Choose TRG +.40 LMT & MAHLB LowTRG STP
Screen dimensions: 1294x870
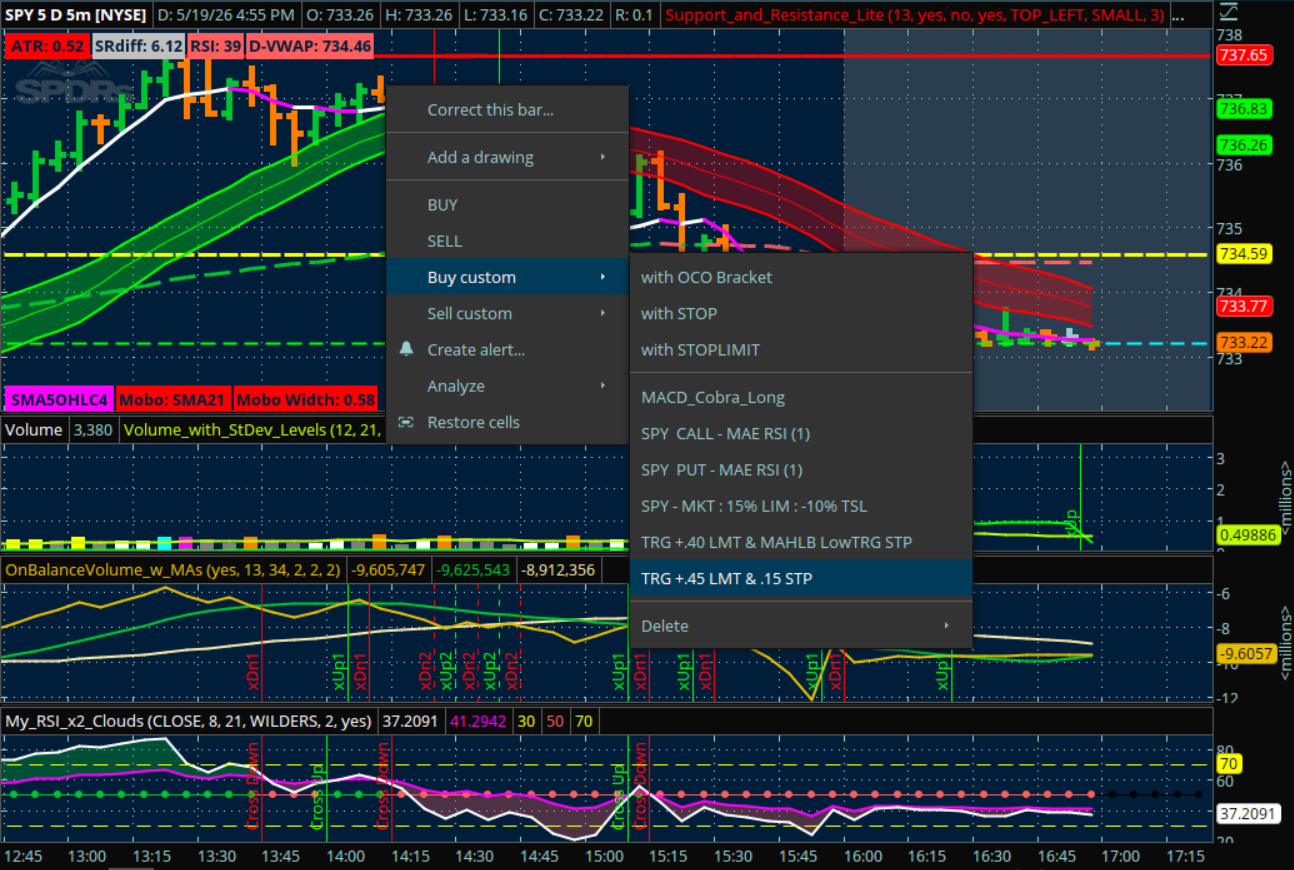click(801, 542)
